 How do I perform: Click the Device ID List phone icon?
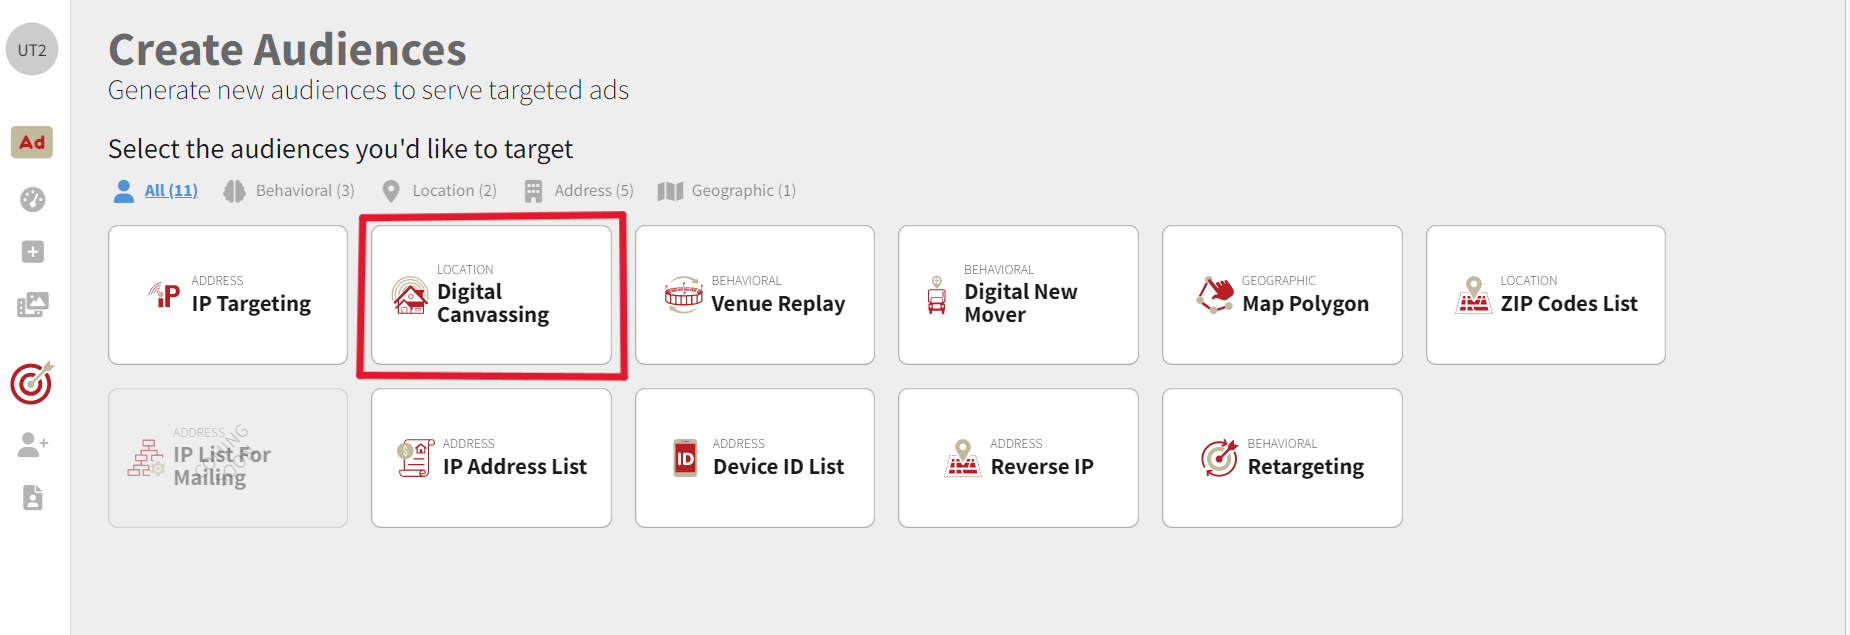685,458
